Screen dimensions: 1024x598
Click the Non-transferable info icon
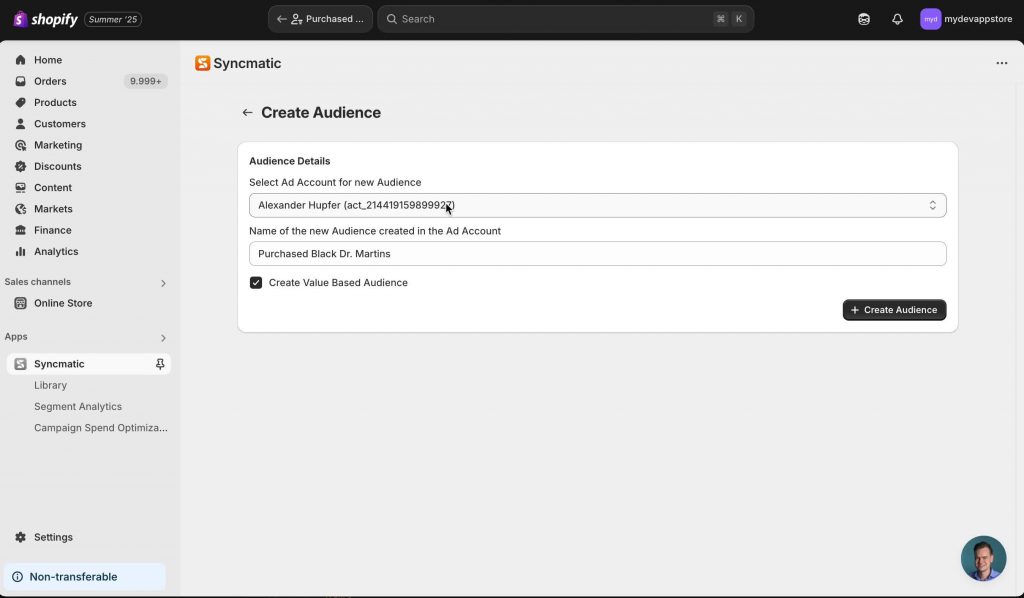[x=18, y=577]
